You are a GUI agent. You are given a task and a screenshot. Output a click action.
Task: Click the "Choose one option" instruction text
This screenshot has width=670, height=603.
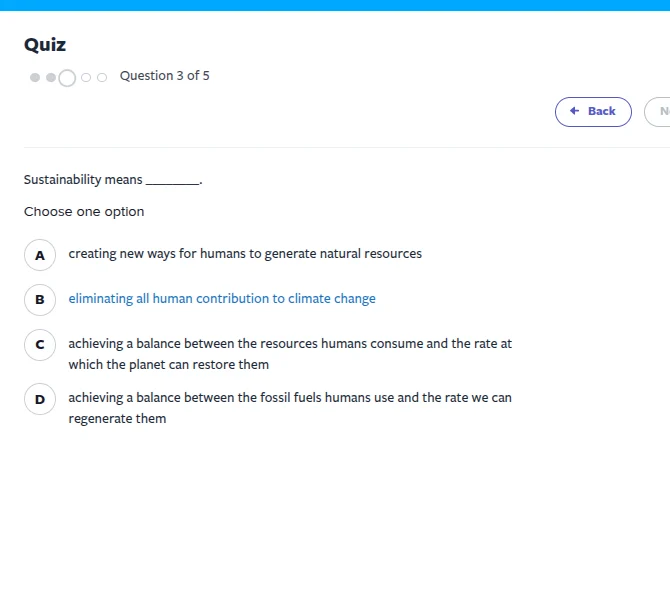(x=84, y=212)
